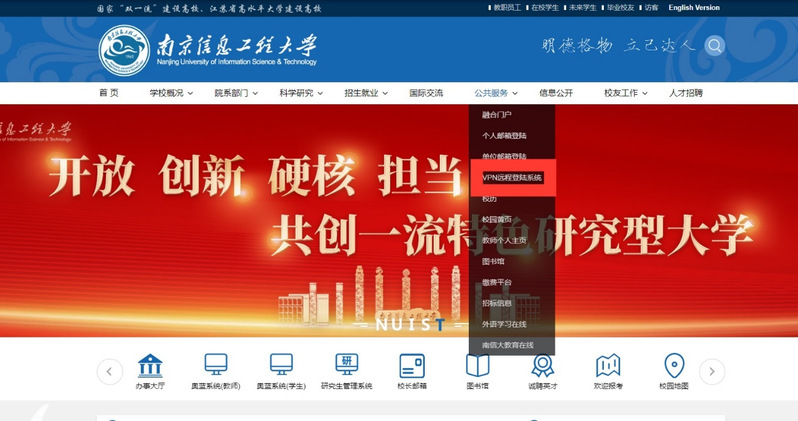798x421 pixels.
Task: Open the 校园地图 location pin icon
Action: point(674,366)
